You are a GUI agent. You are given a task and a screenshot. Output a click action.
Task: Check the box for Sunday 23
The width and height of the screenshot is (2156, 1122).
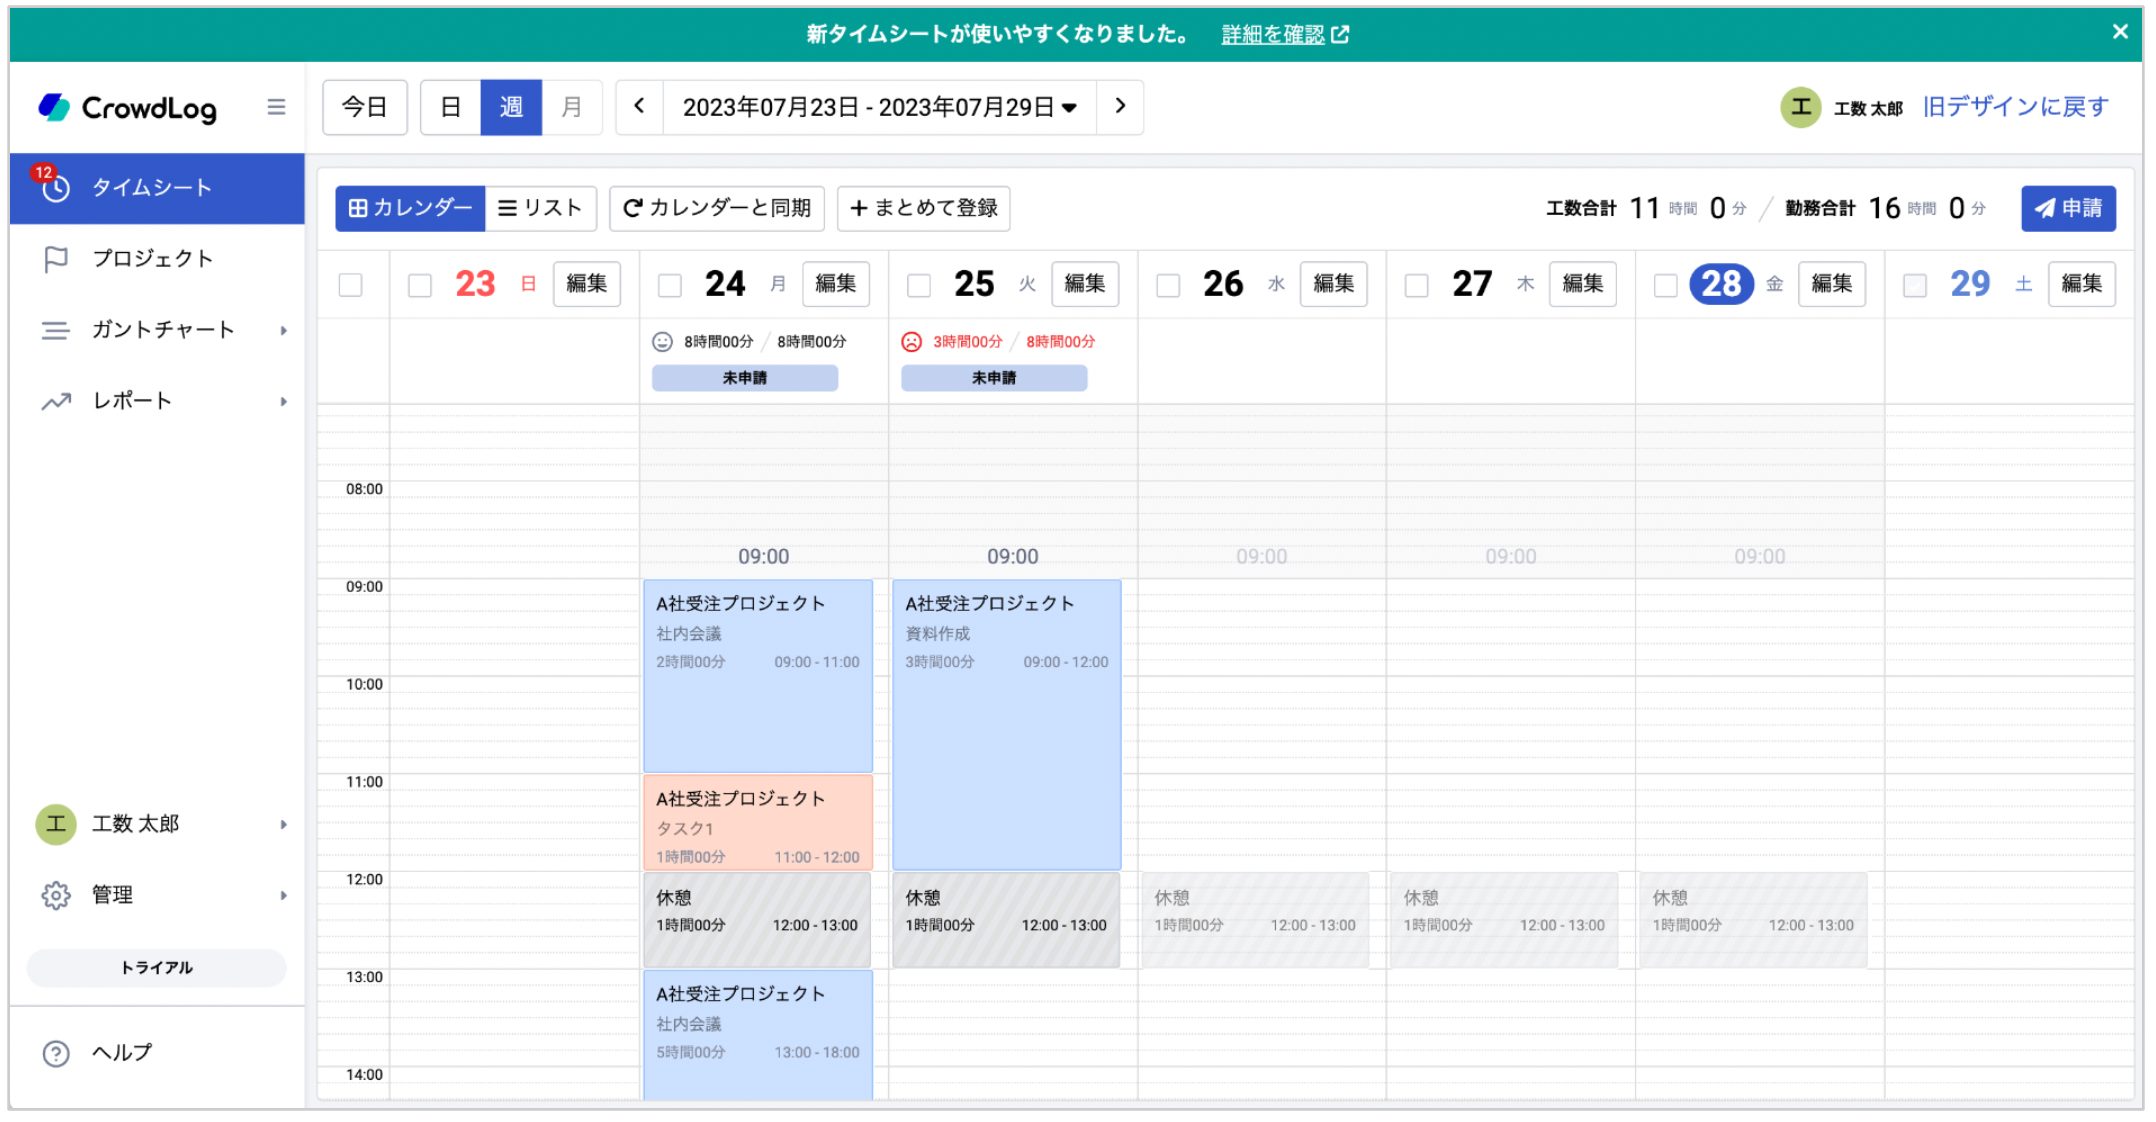tap(420, 285)
